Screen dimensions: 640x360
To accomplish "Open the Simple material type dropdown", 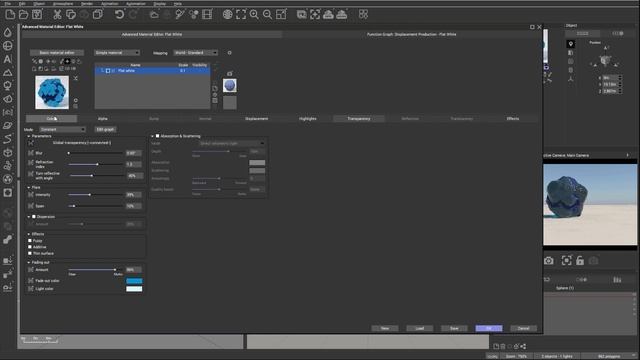I will point(117,53).
